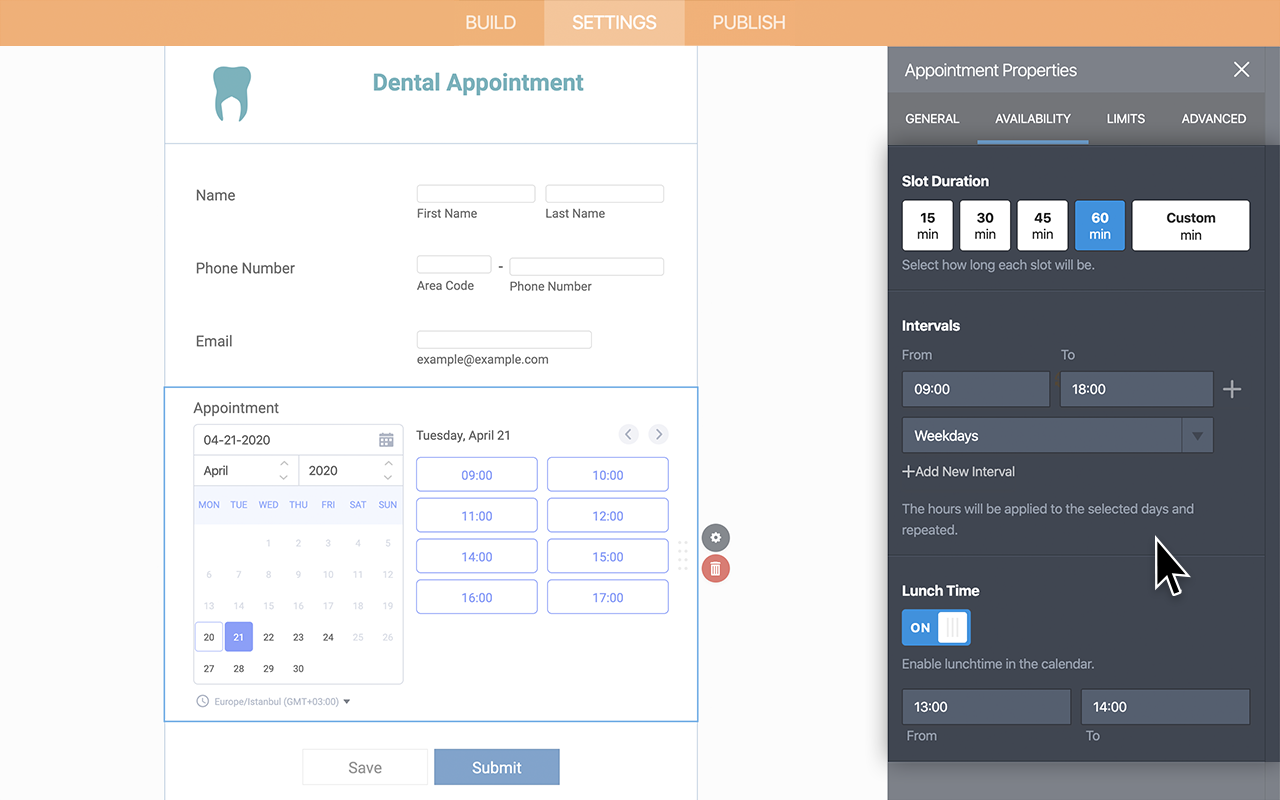
Task: Go to next day with right arrow
Action: [x=658, y=434]
